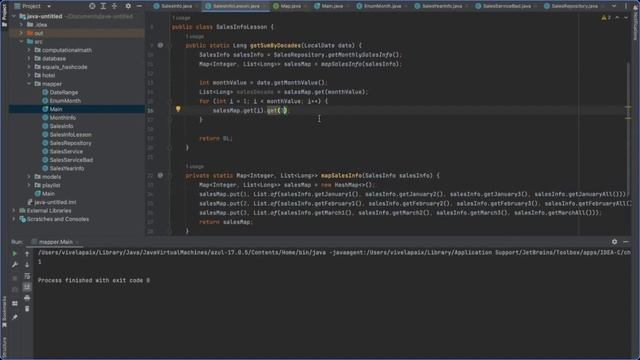This screenshot has width=640, height=360.
Task: Select java-untitled.iml file
Action: click(55, 202)
